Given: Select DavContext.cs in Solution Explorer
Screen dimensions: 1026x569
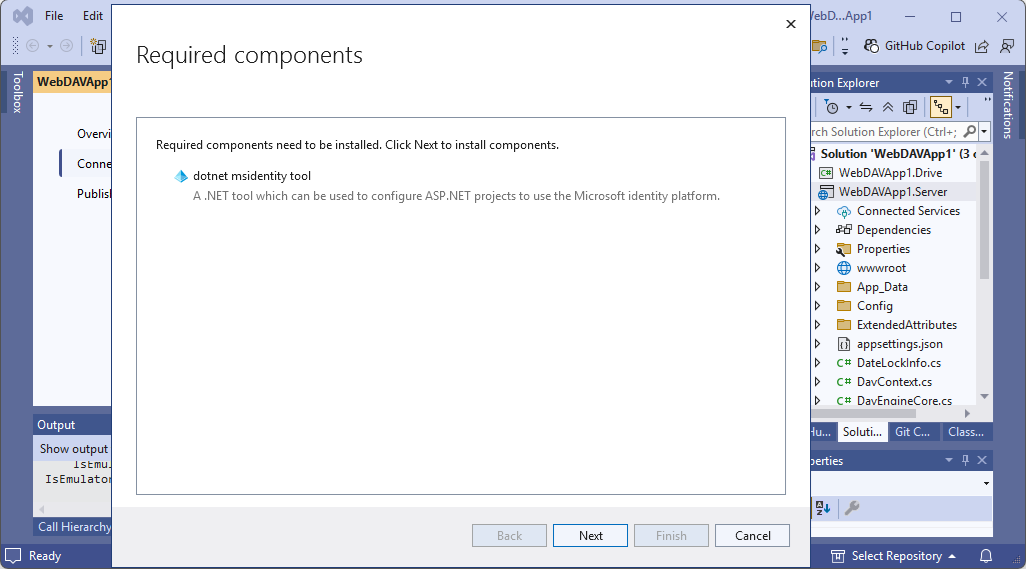Looking at the screenshot, I should point(894,381).
